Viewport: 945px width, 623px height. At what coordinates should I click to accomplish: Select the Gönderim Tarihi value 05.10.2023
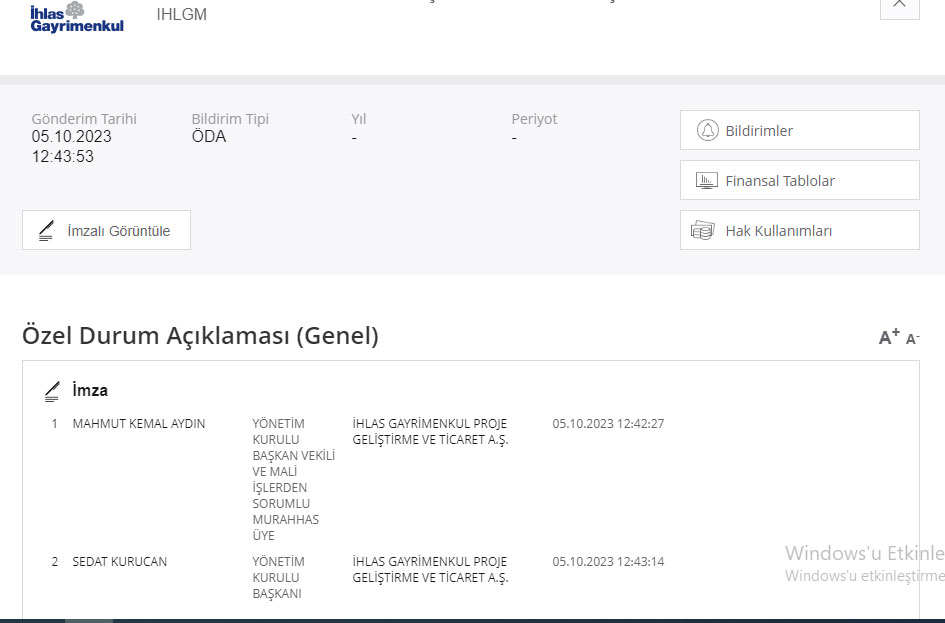click(x=71, y=136)
